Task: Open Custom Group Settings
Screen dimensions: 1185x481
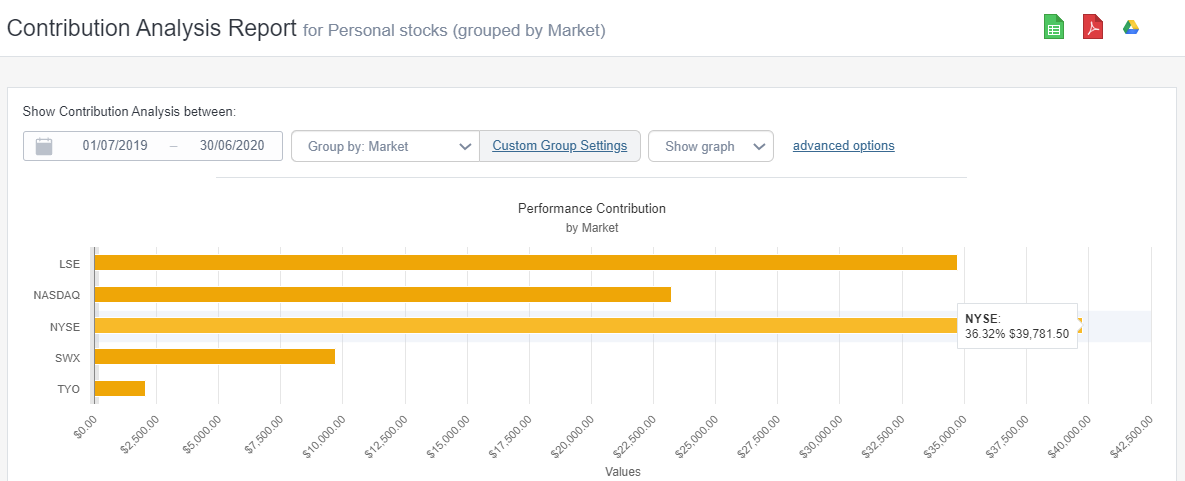Action: tap(560, 146)
